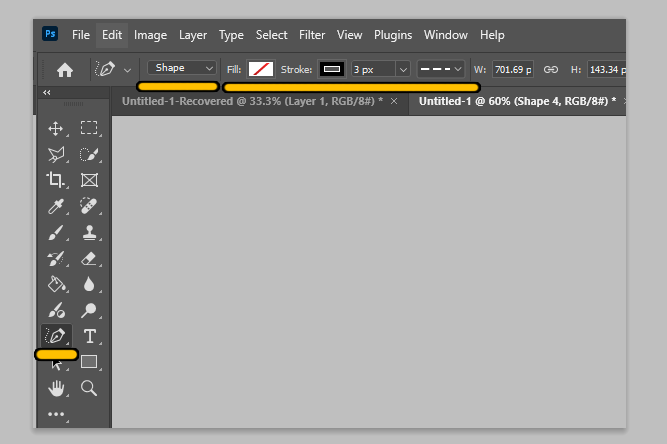Open the stroke width dropdown arrow
This screenshot has height=444, width=667.
coord(403,69)
